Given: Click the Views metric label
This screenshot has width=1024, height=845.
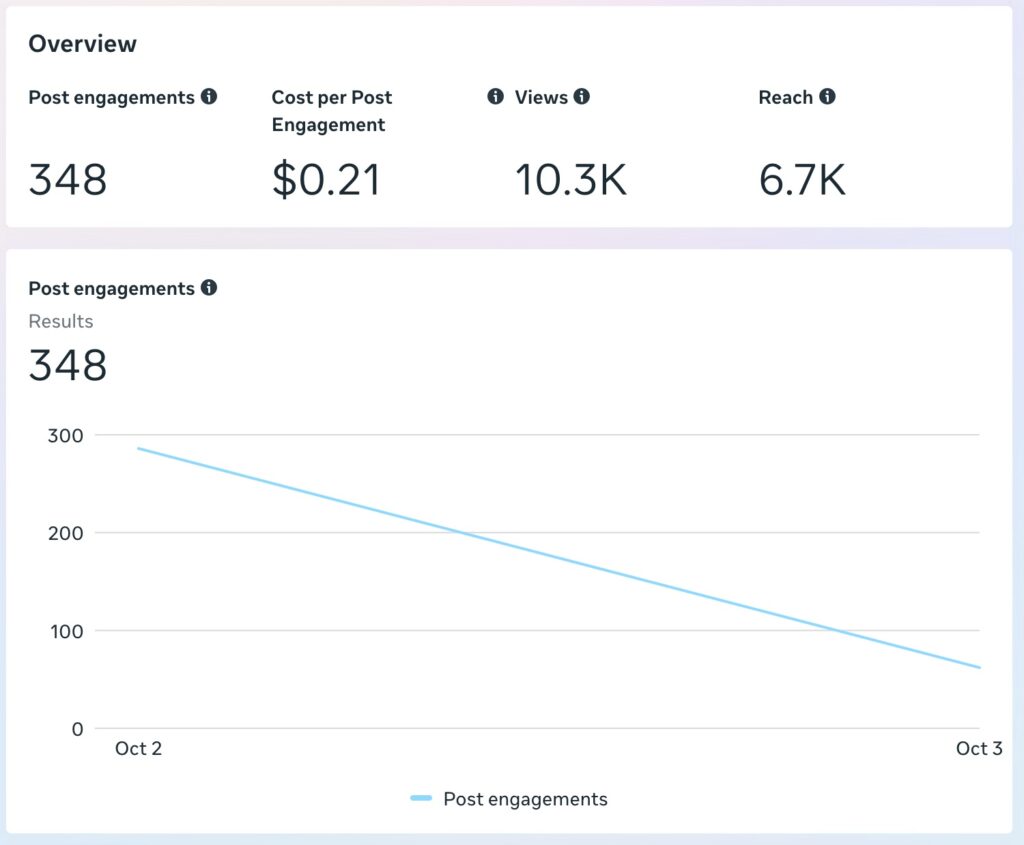Looking at the screenshot, I should tap(541, 97).
